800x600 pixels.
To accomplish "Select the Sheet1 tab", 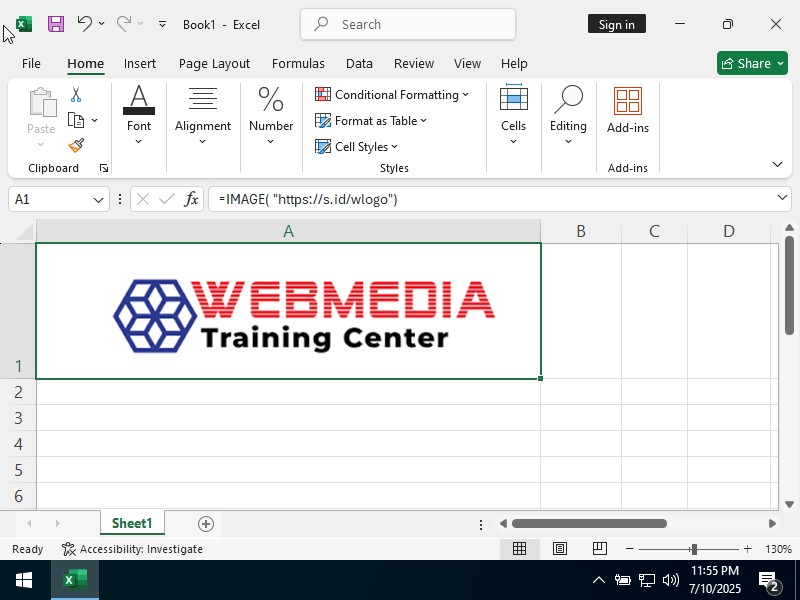I will coord(132,523).
